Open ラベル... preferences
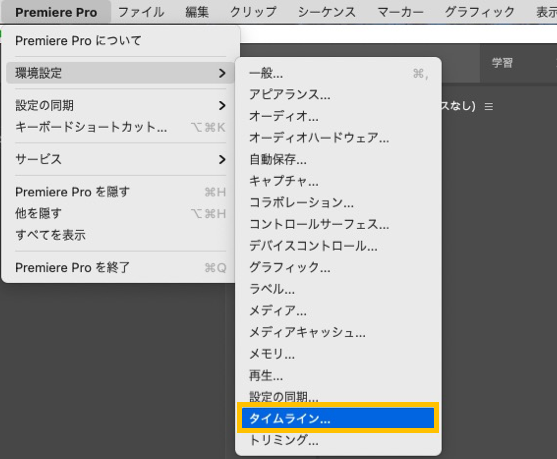The width and height of the screenshot is (557, 459). (338, 289)
